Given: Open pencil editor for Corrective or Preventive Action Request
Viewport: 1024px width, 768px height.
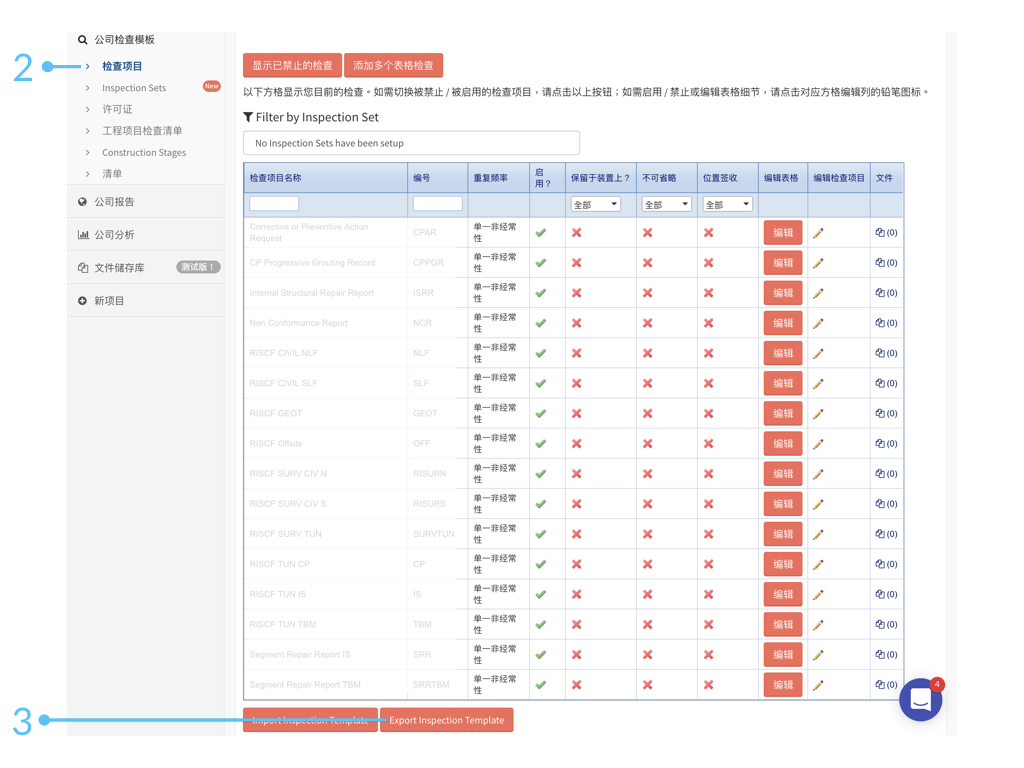Looking at the screenshot, I should click(818, 233).
